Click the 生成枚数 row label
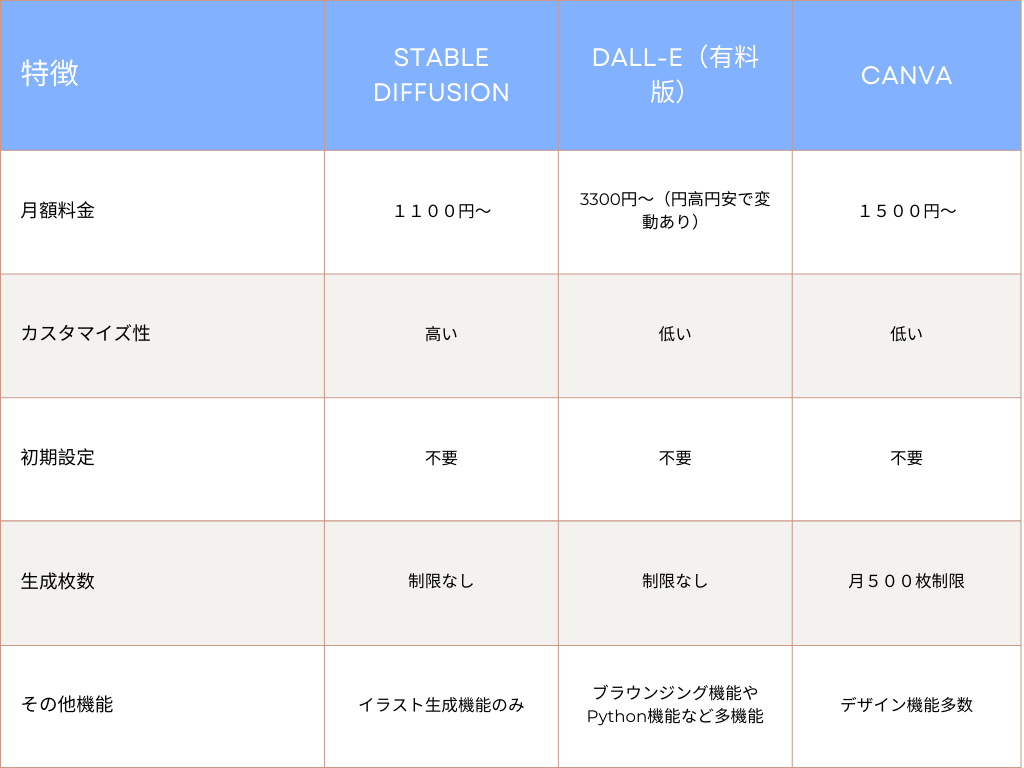Screen dimensions: 1024x768 [57, 581]
